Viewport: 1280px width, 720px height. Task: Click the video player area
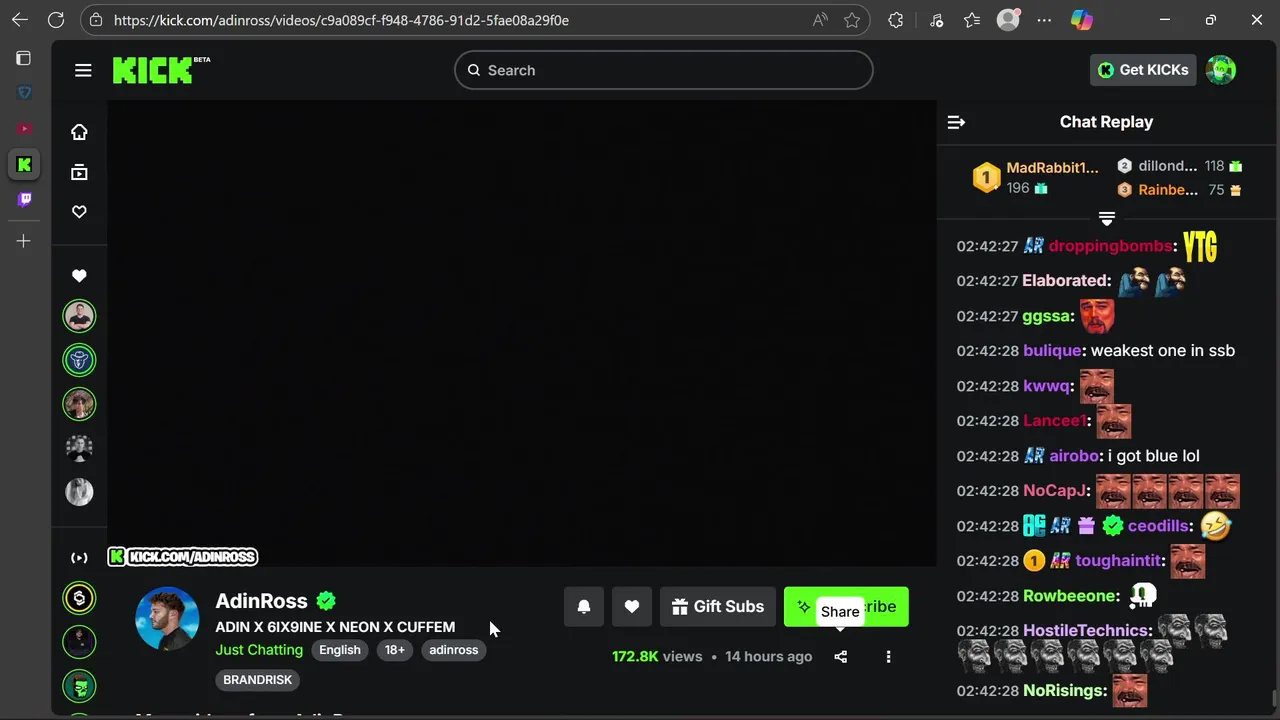tap(522, 333)
